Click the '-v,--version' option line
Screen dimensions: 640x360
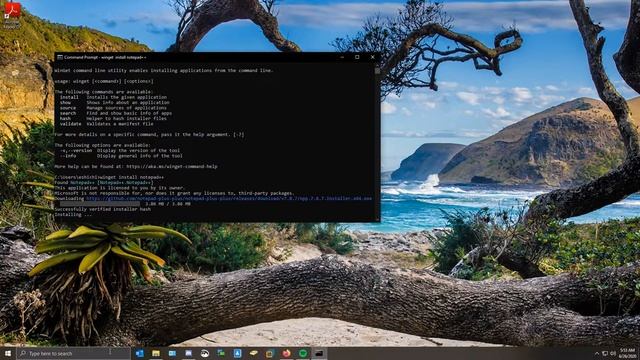tap(120, 151)
